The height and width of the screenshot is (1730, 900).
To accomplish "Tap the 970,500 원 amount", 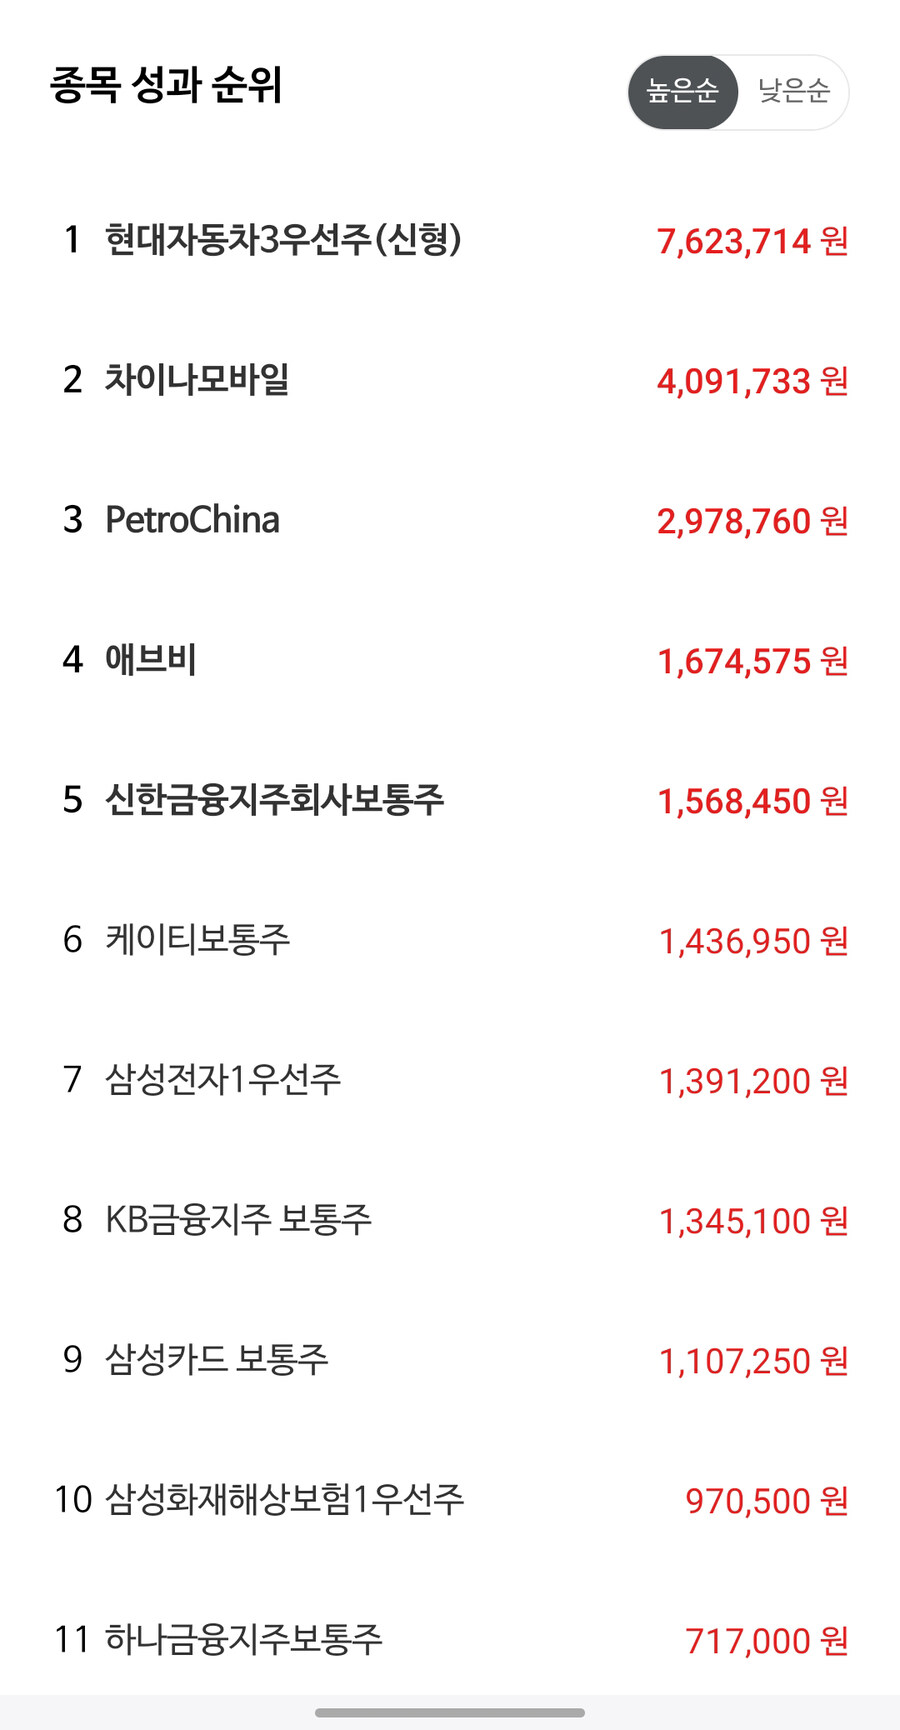I will [766, 1501].
